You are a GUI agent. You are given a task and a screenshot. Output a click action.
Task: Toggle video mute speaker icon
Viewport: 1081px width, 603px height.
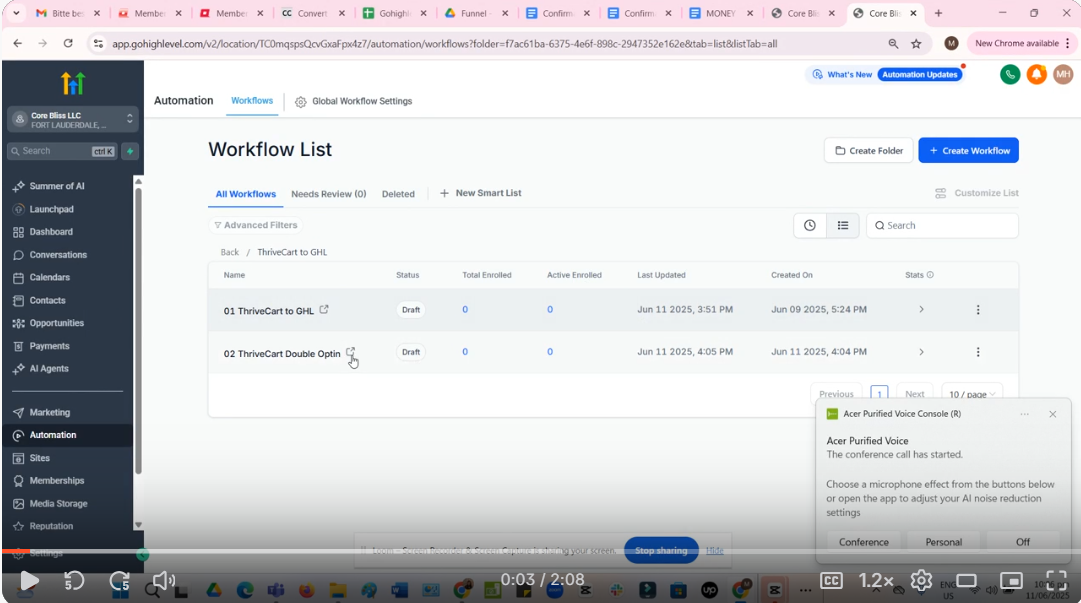coord(163,581)
